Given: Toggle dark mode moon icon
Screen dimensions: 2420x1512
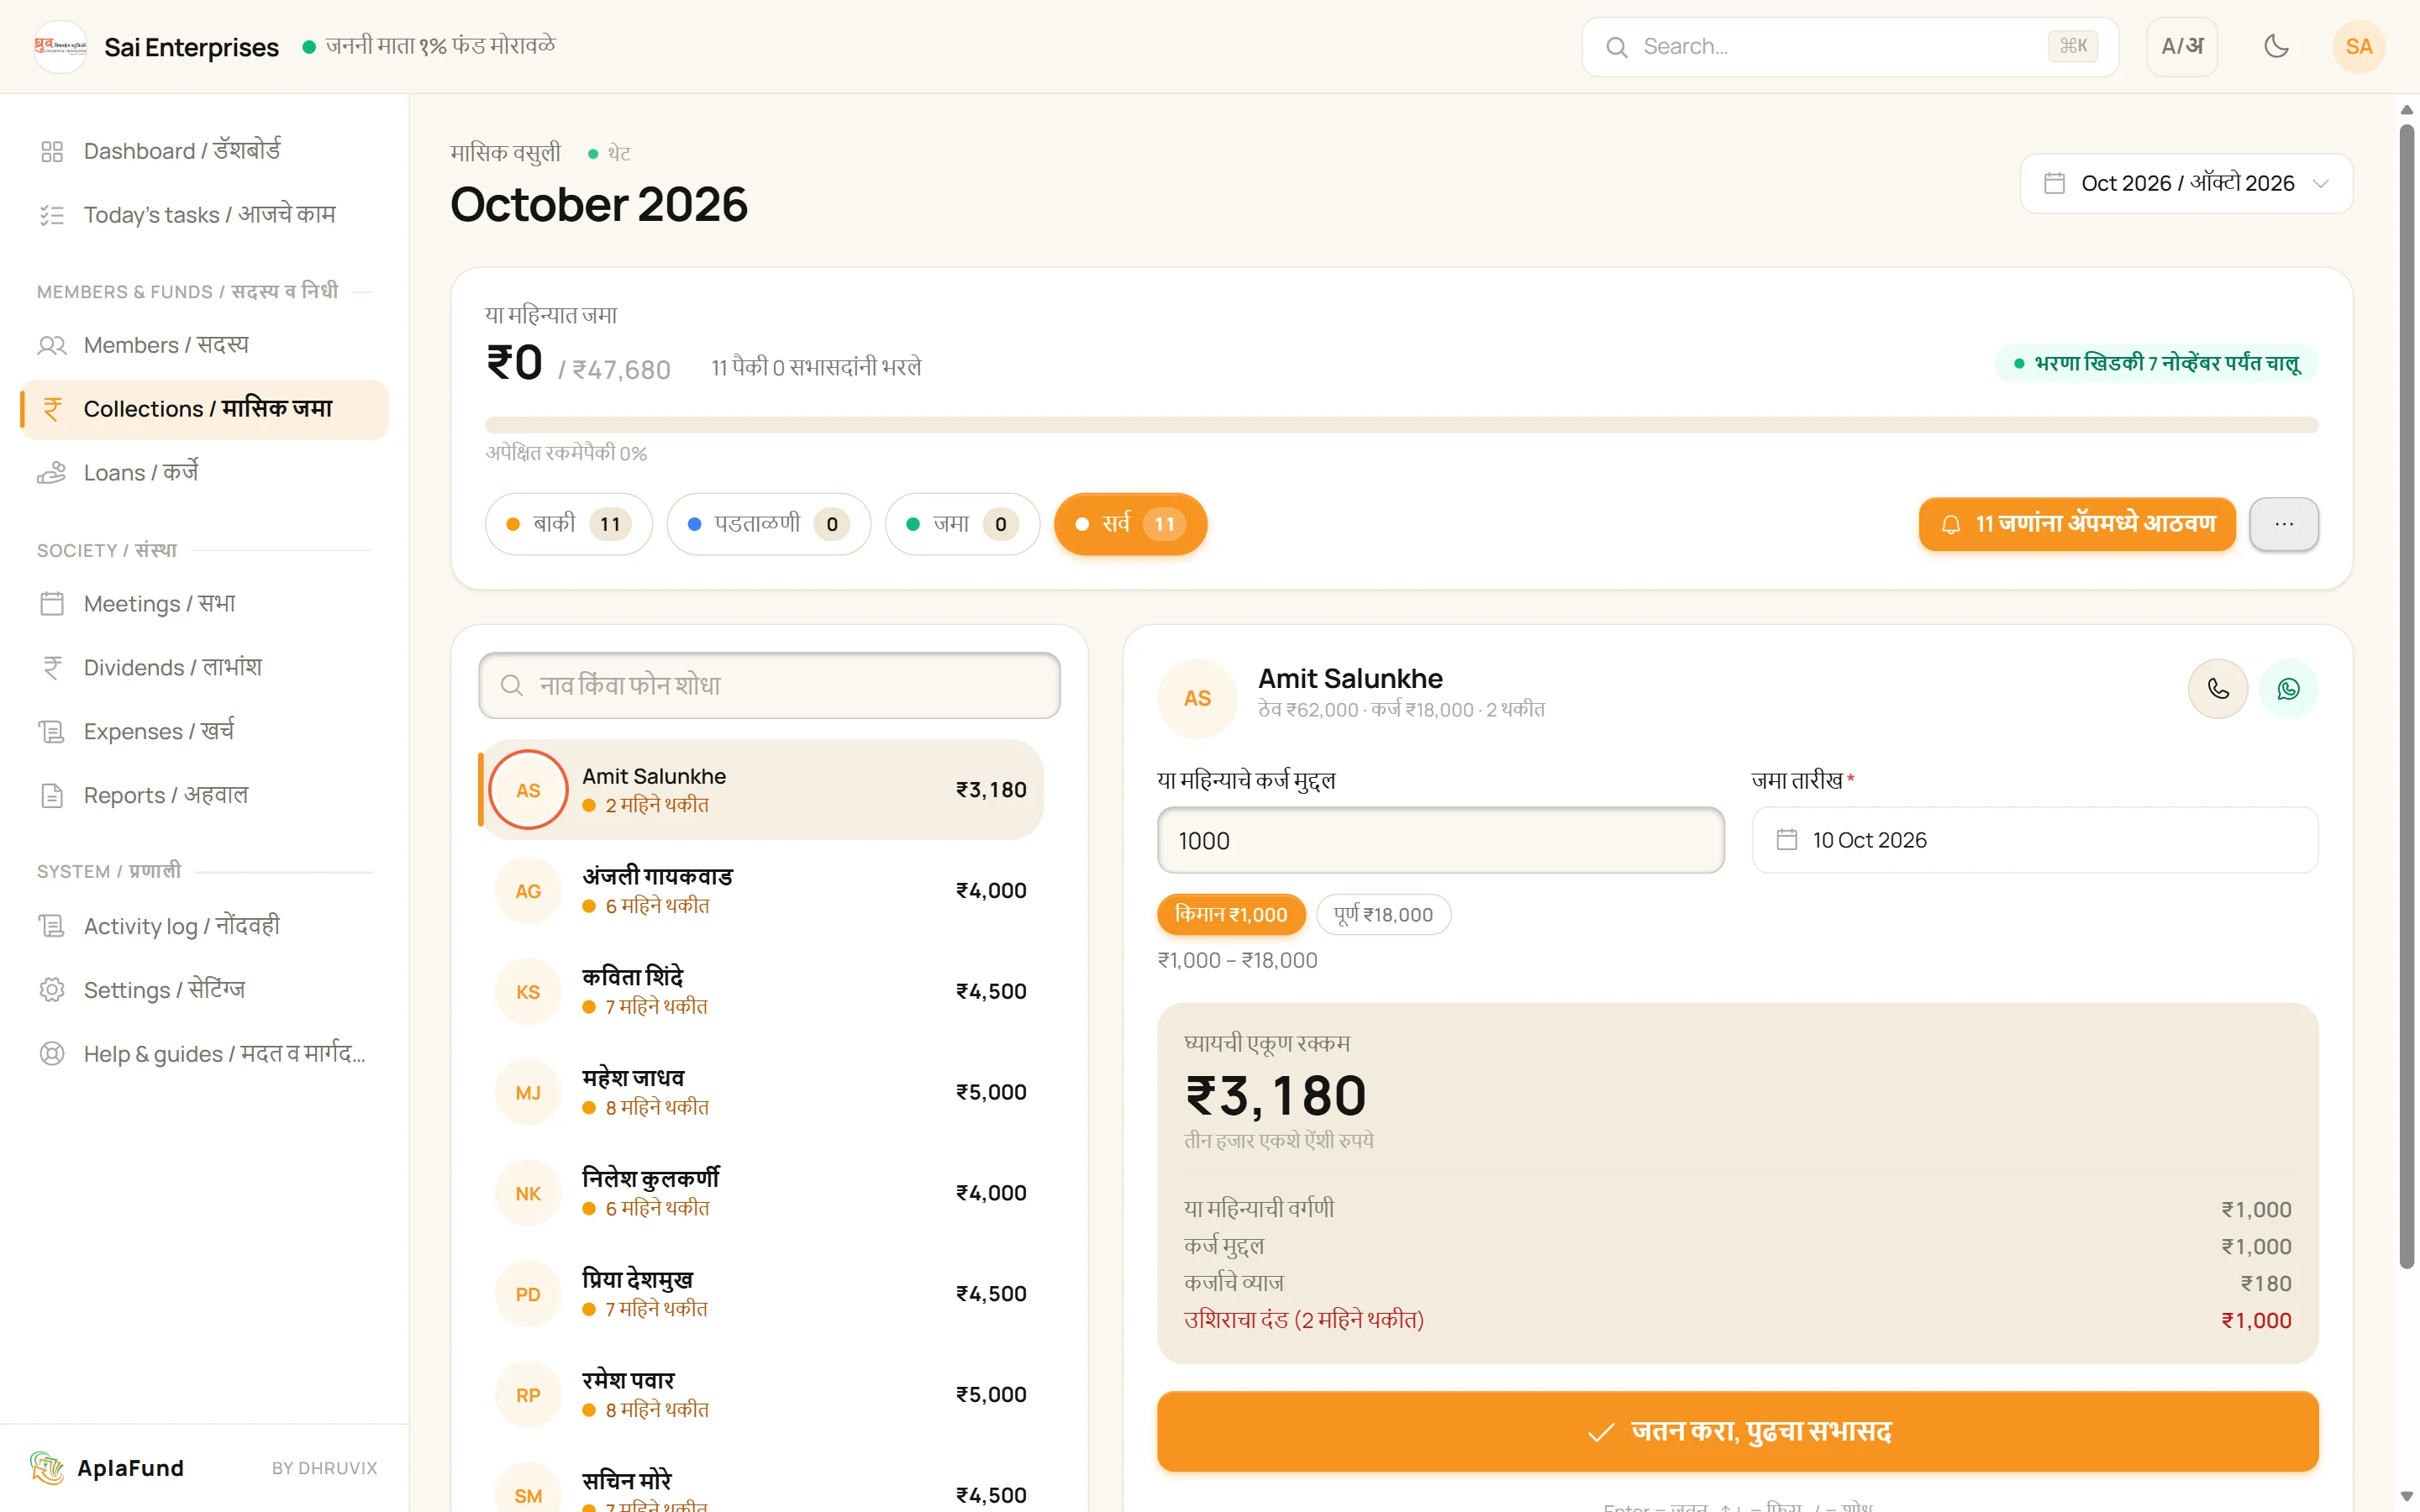Looking at the screenshot, I should click(2276, 46).
